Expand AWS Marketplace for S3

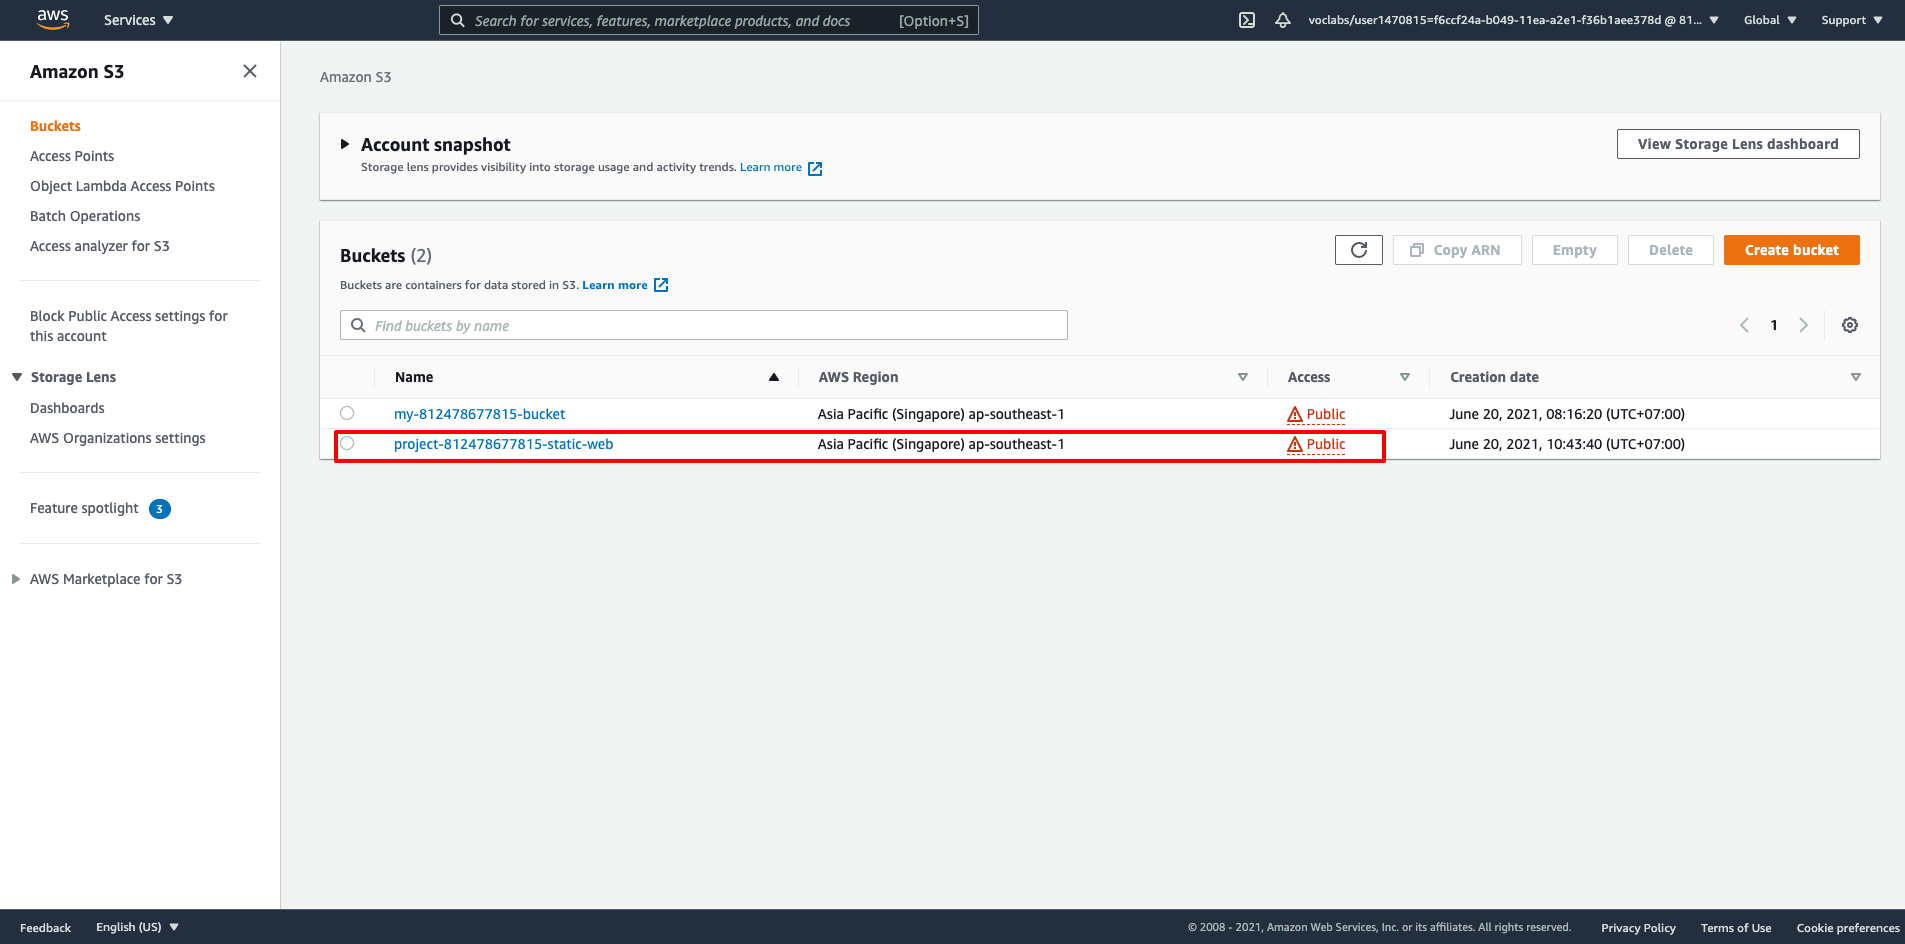16,579
